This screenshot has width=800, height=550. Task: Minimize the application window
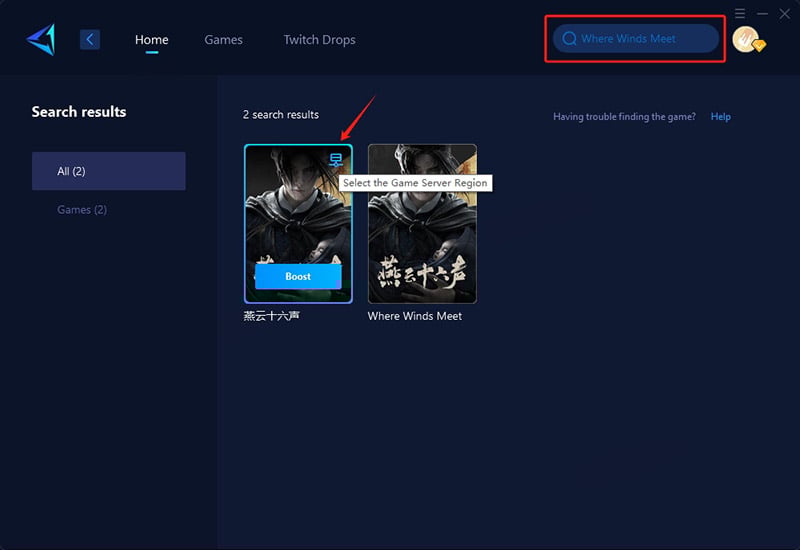(x=762, y=13)
